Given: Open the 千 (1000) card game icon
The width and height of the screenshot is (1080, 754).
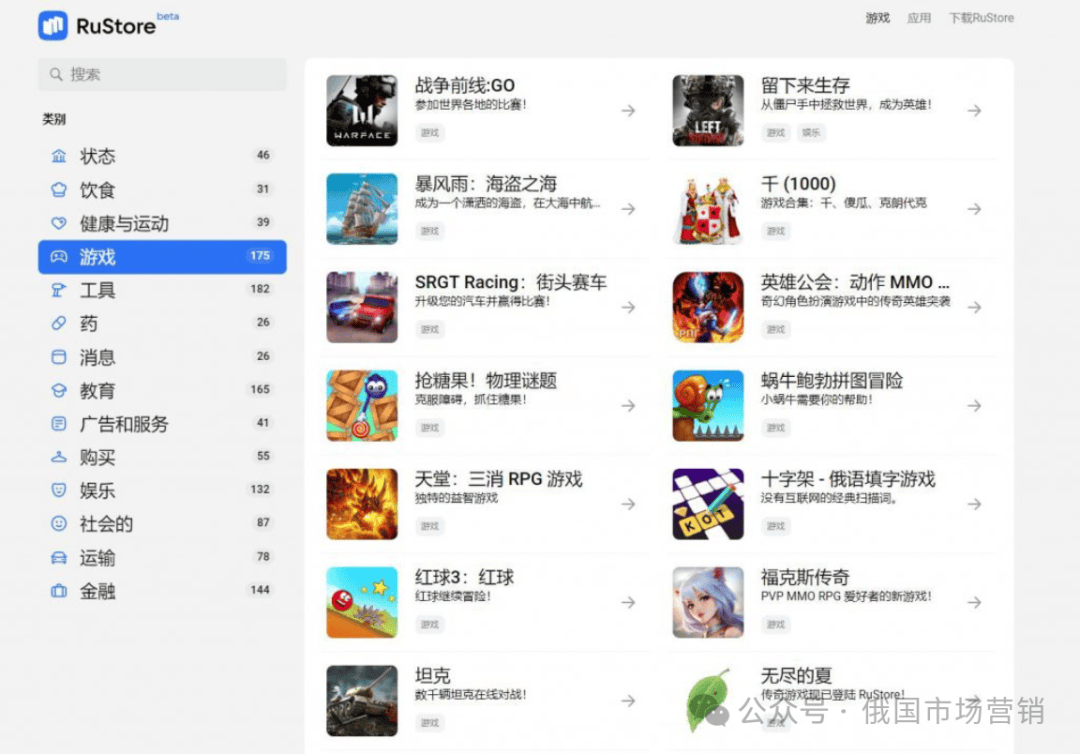Looking at the screenshot, I should pos(708,209).
